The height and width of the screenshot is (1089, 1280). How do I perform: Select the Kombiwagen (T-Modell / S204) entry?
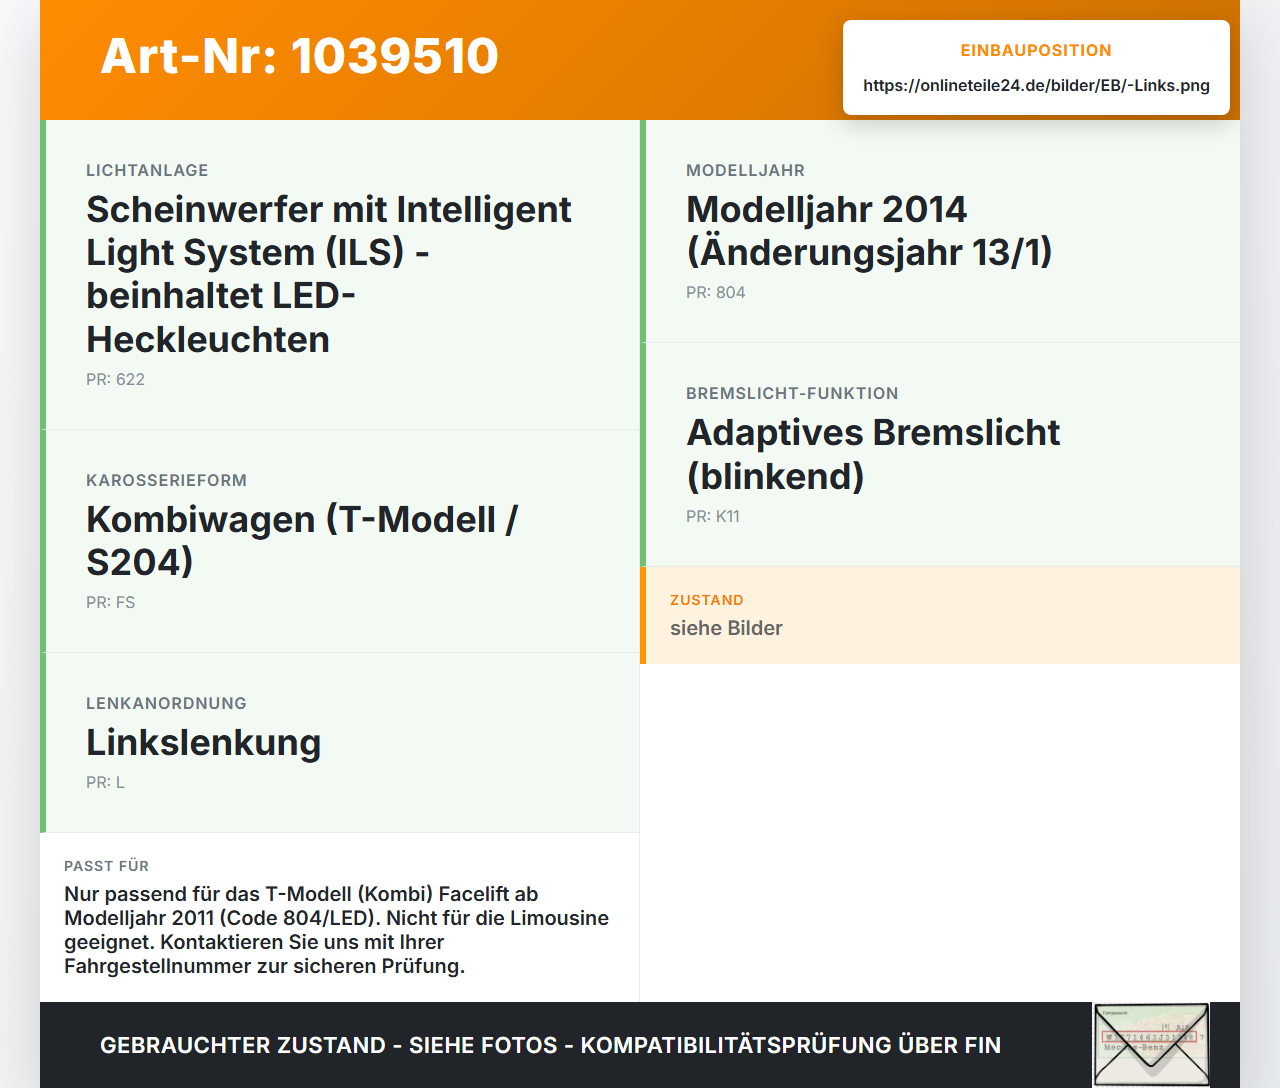click(342, 541)
